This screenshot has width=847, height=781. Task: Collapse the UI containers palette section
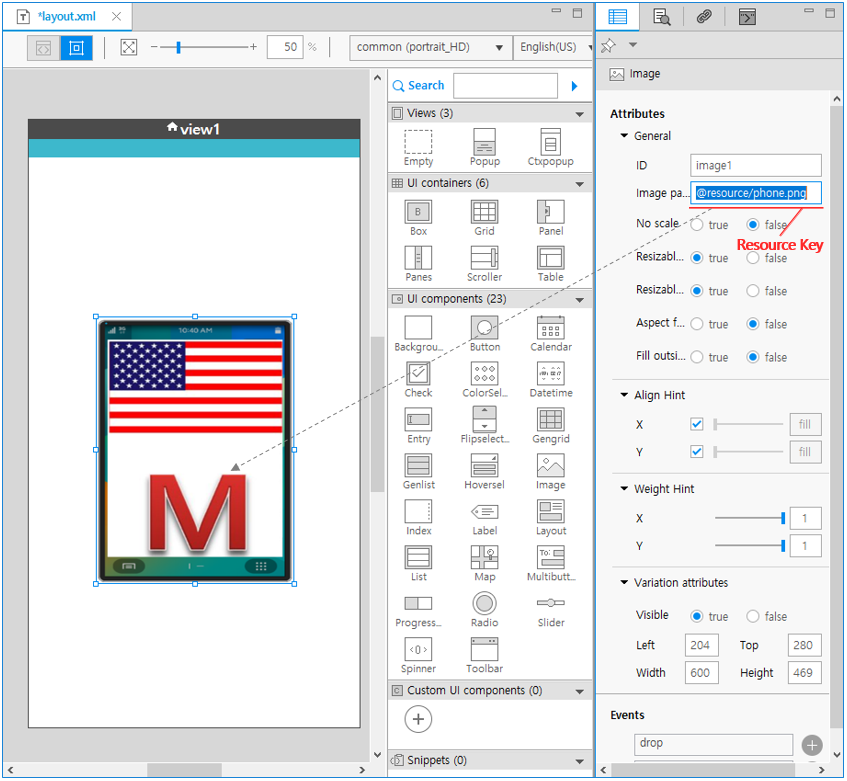tap(579, 184)
